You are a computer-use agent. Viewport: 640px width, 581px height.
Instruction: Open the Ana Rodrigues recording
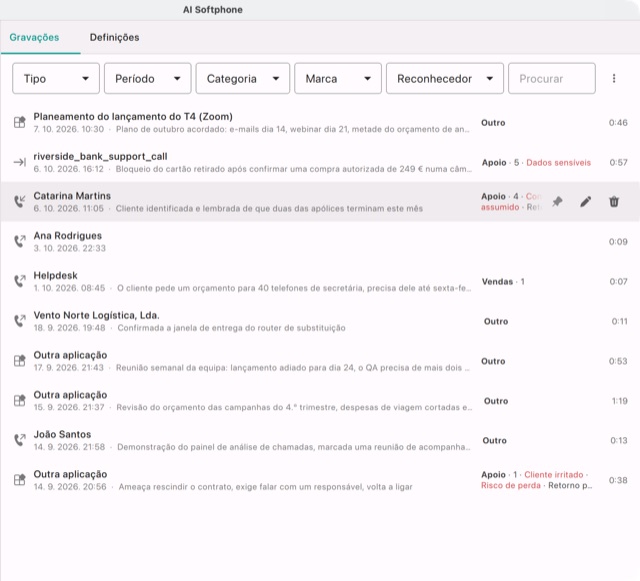320,242
